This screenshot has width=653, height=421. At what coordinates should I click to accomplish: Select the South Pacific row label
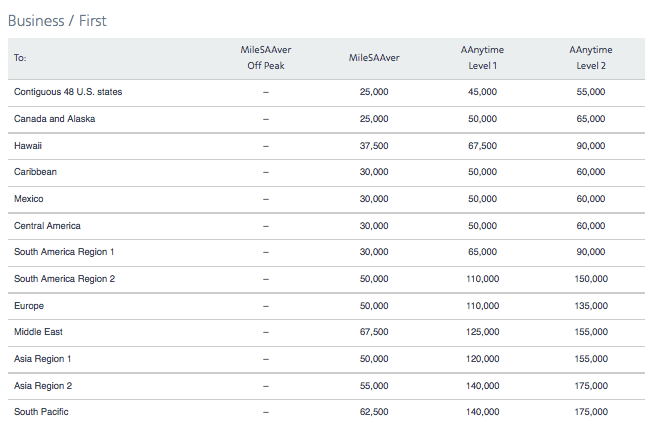(x=41, y=412)
